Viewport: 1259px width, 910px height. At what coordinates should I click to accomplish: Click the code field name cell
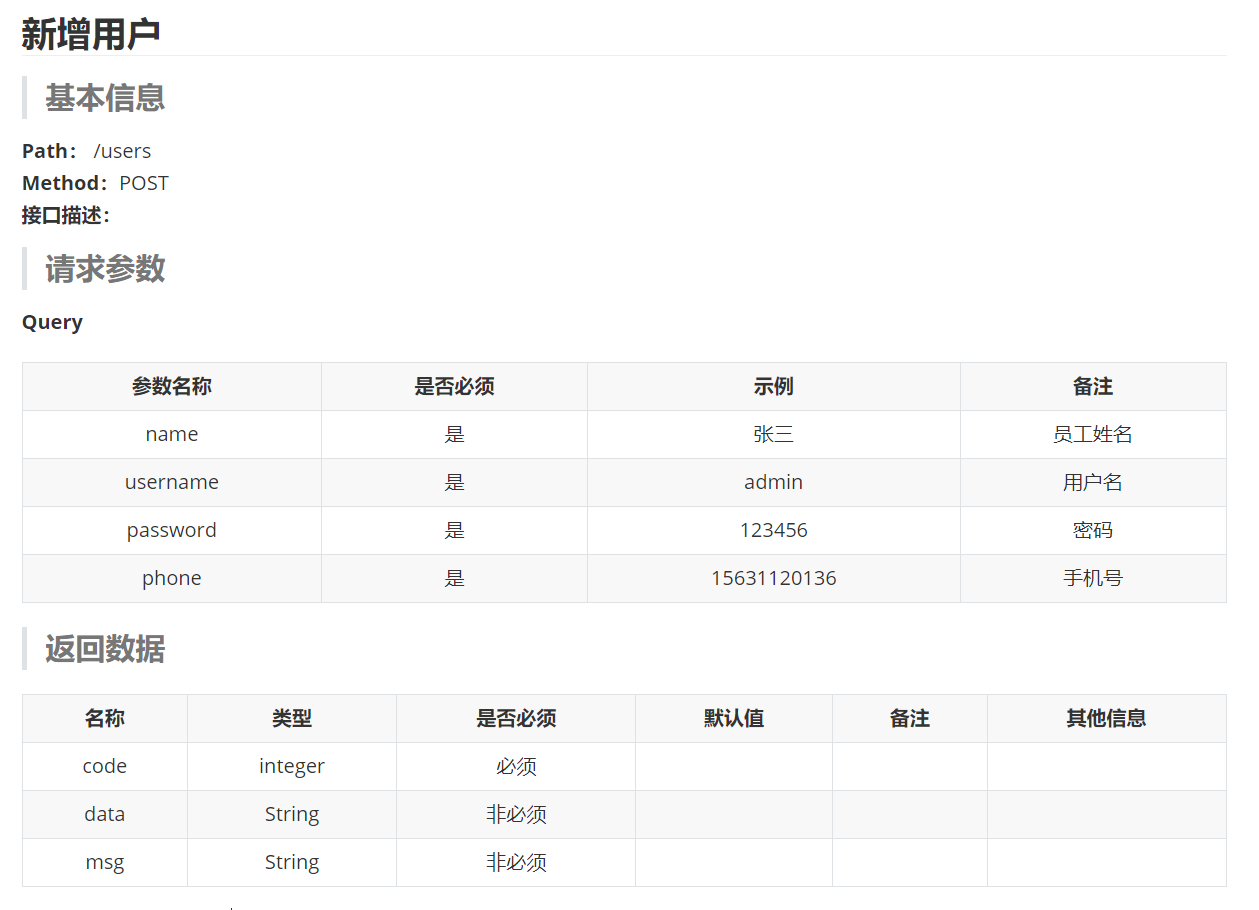click(104, 766)
